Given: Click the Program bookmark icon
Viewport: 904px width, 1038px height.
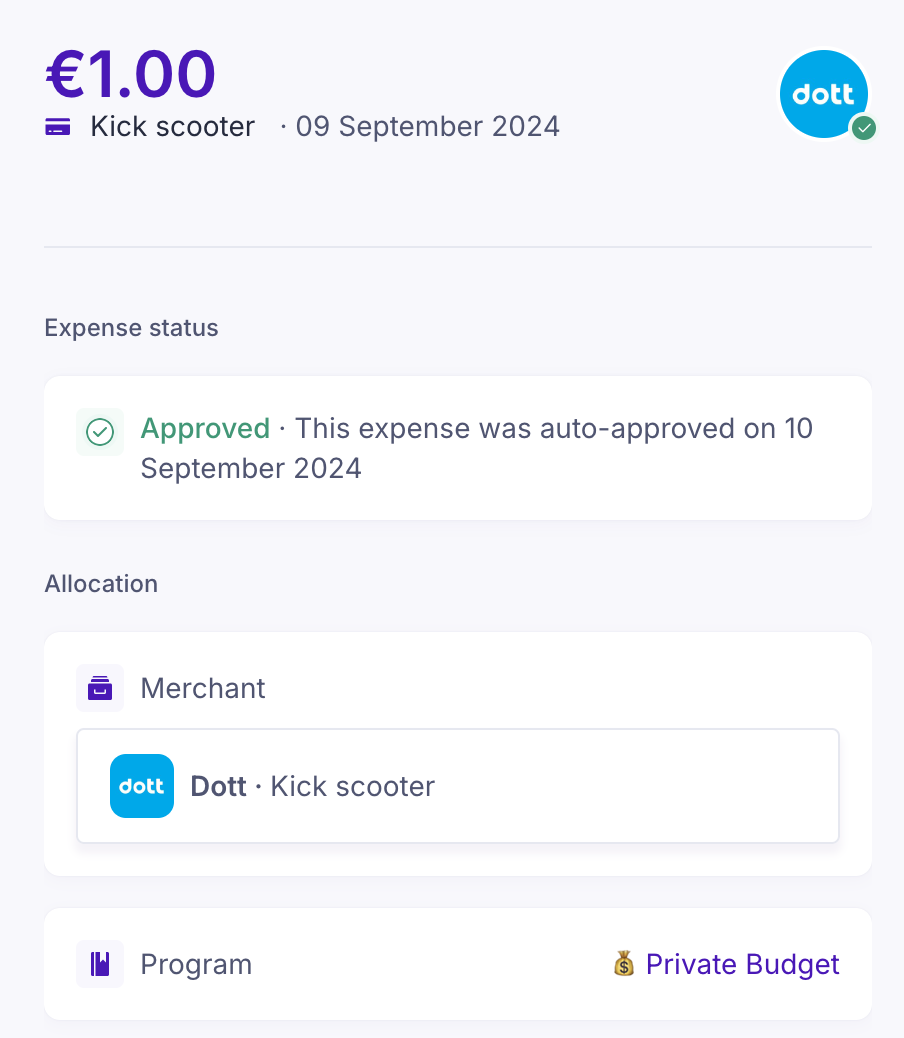Looking at the screenshot, I should [100, 964].
